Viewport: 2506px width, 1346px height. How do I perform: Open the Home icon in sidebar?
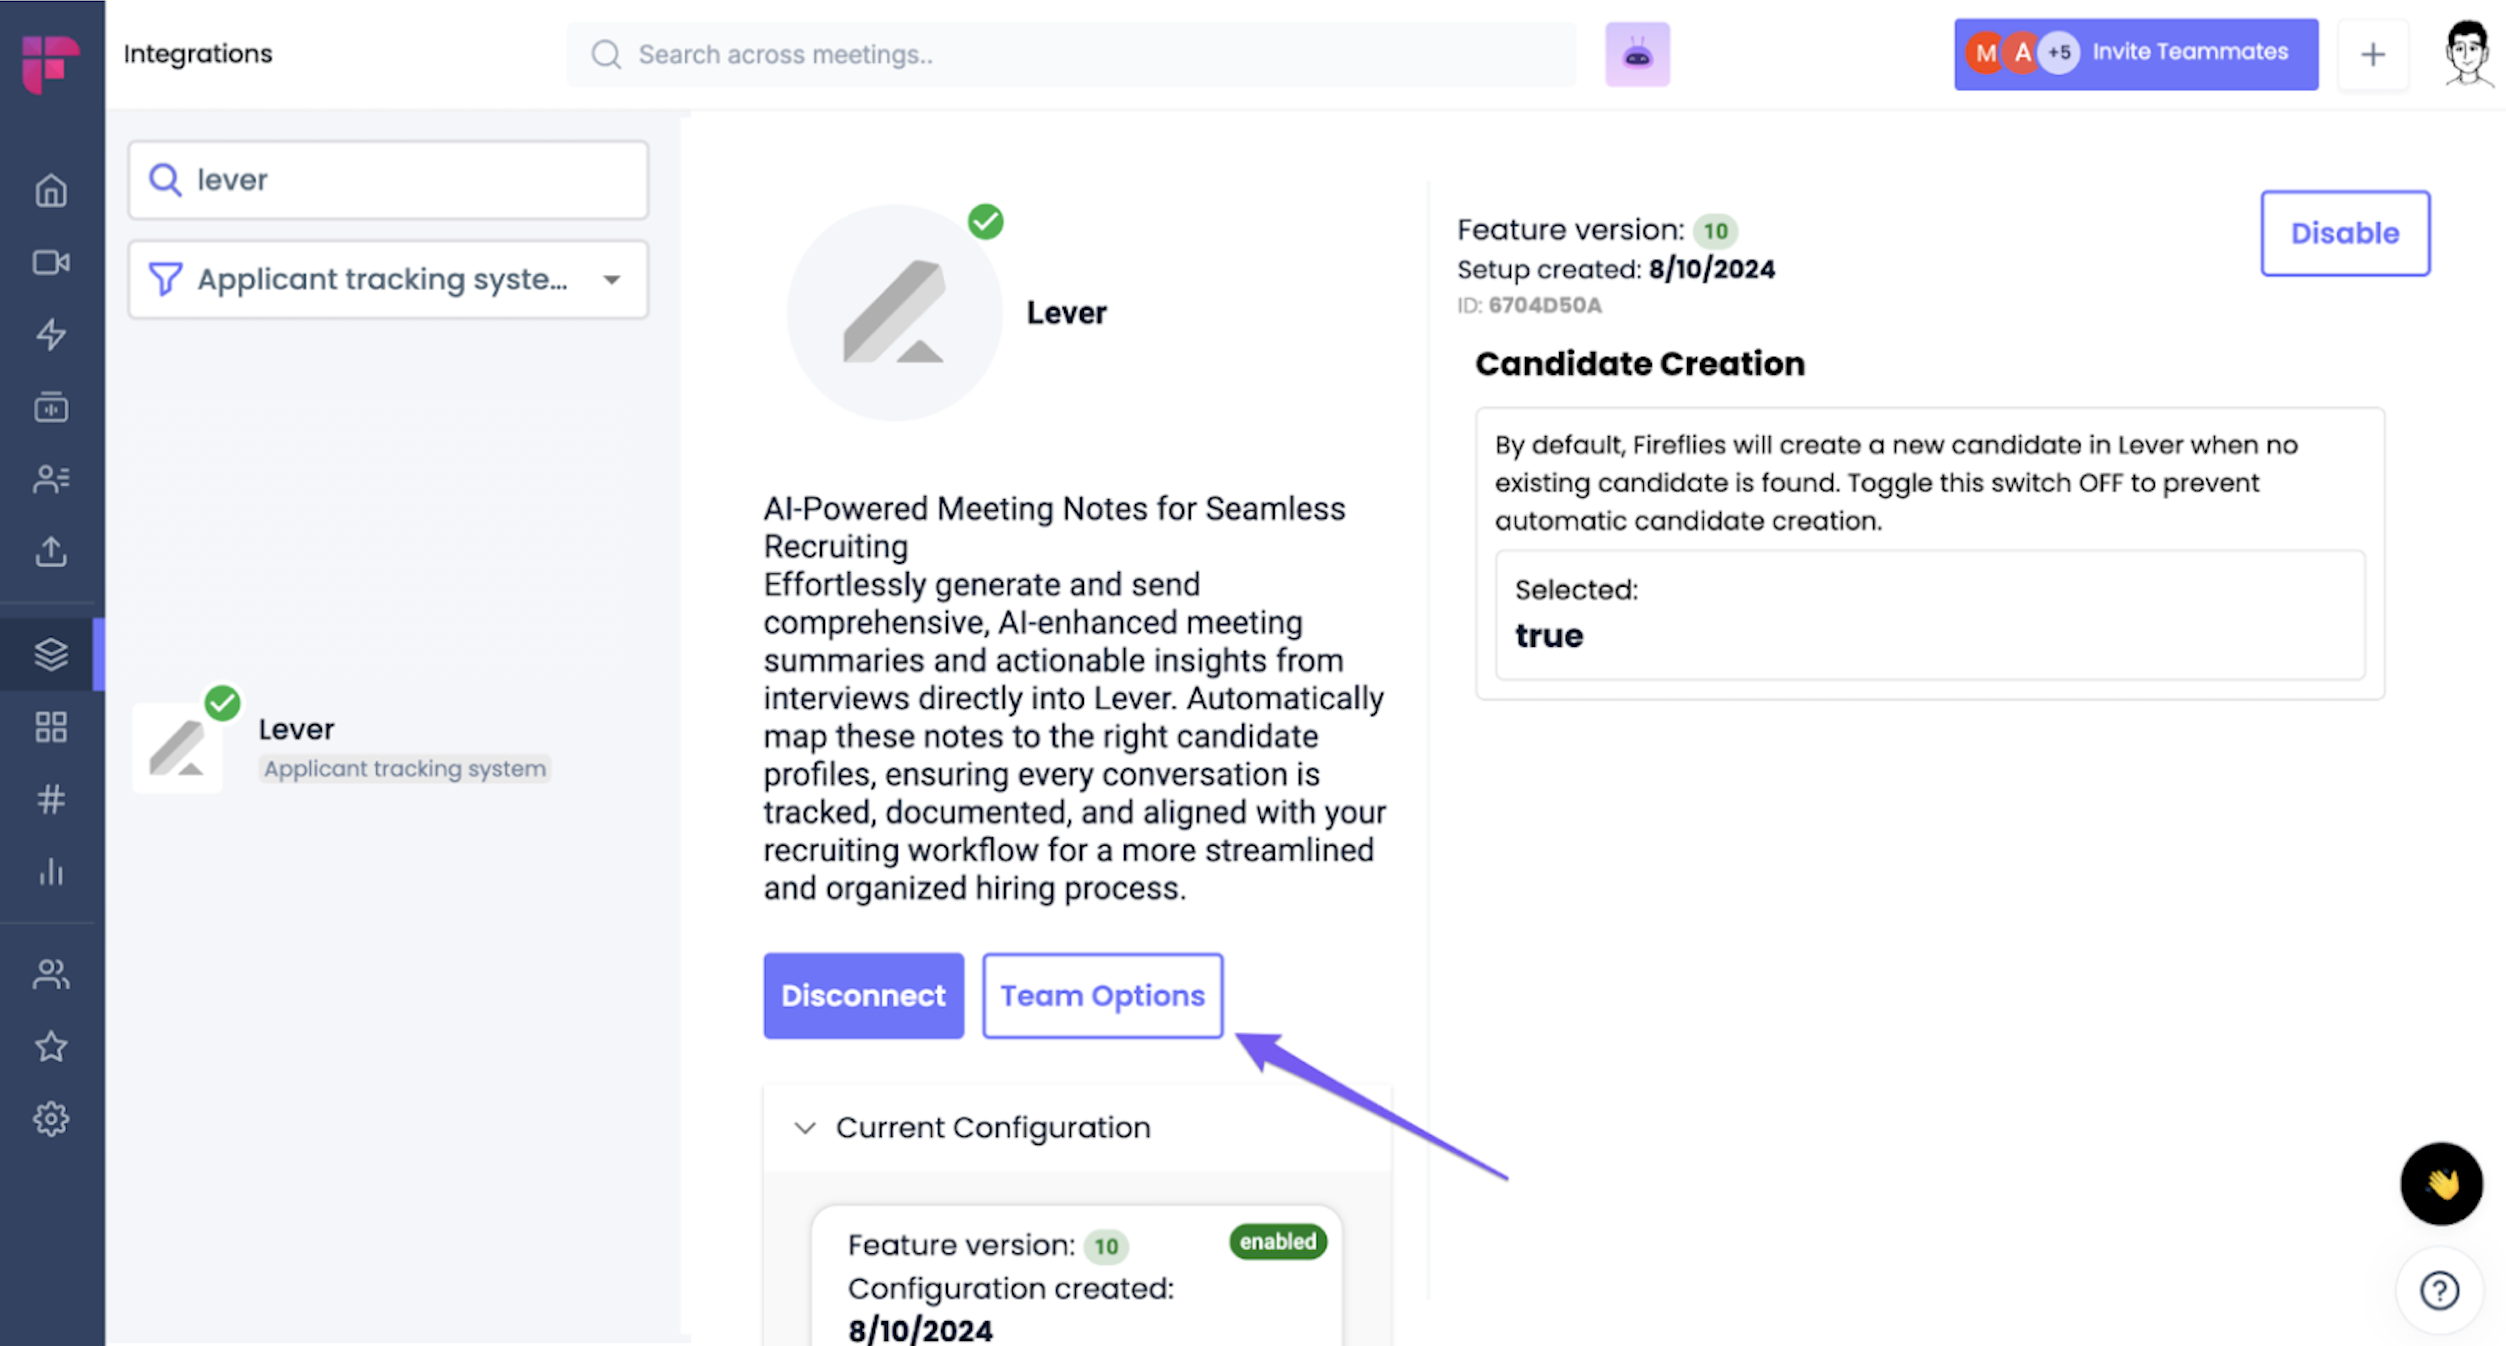coord(51,190)
